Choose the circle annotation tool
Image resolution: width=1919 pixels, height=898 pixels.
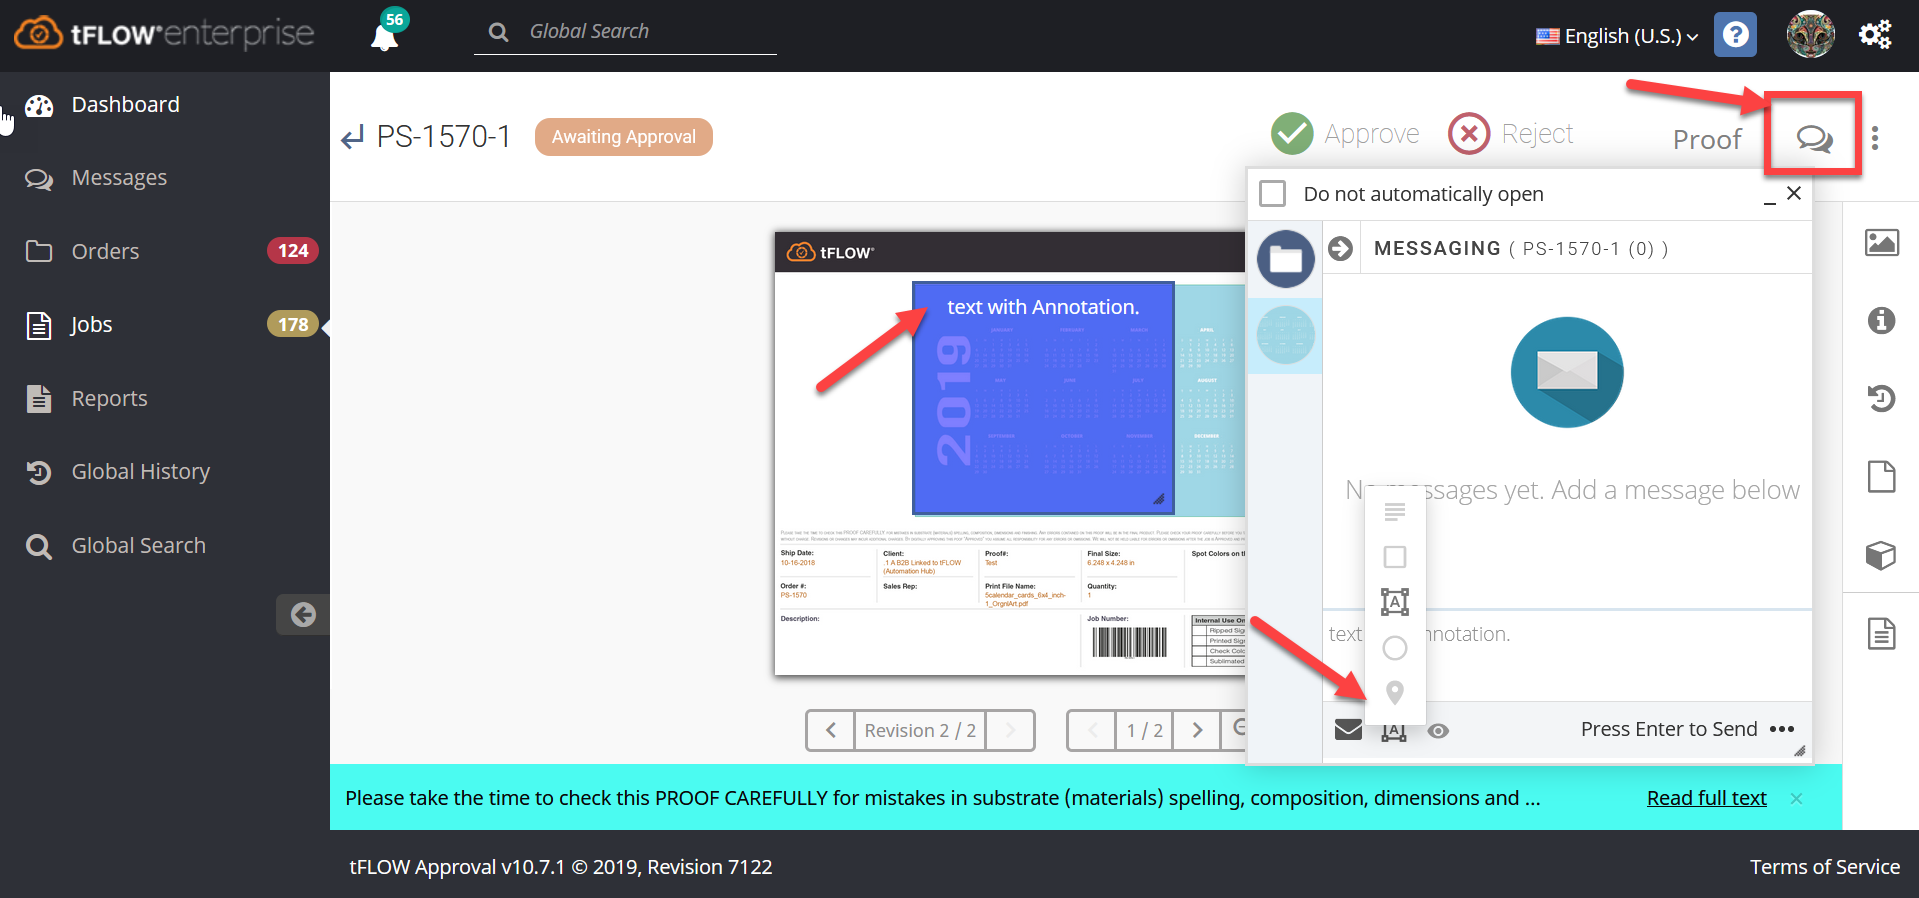pyautogui.click(x=1395, y=648)
